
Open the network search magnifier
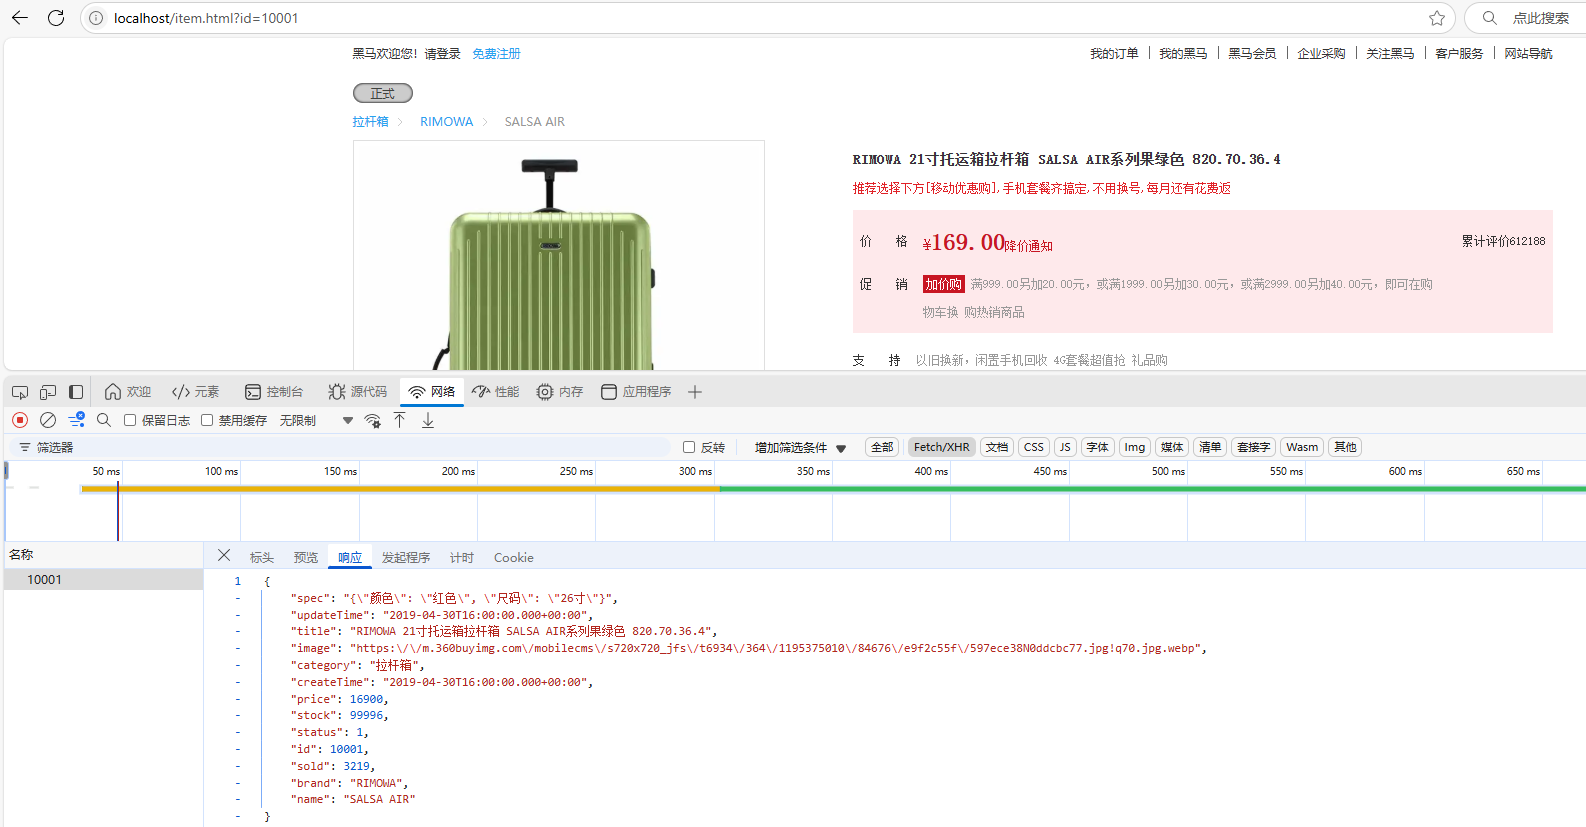(x=104, y=420)
